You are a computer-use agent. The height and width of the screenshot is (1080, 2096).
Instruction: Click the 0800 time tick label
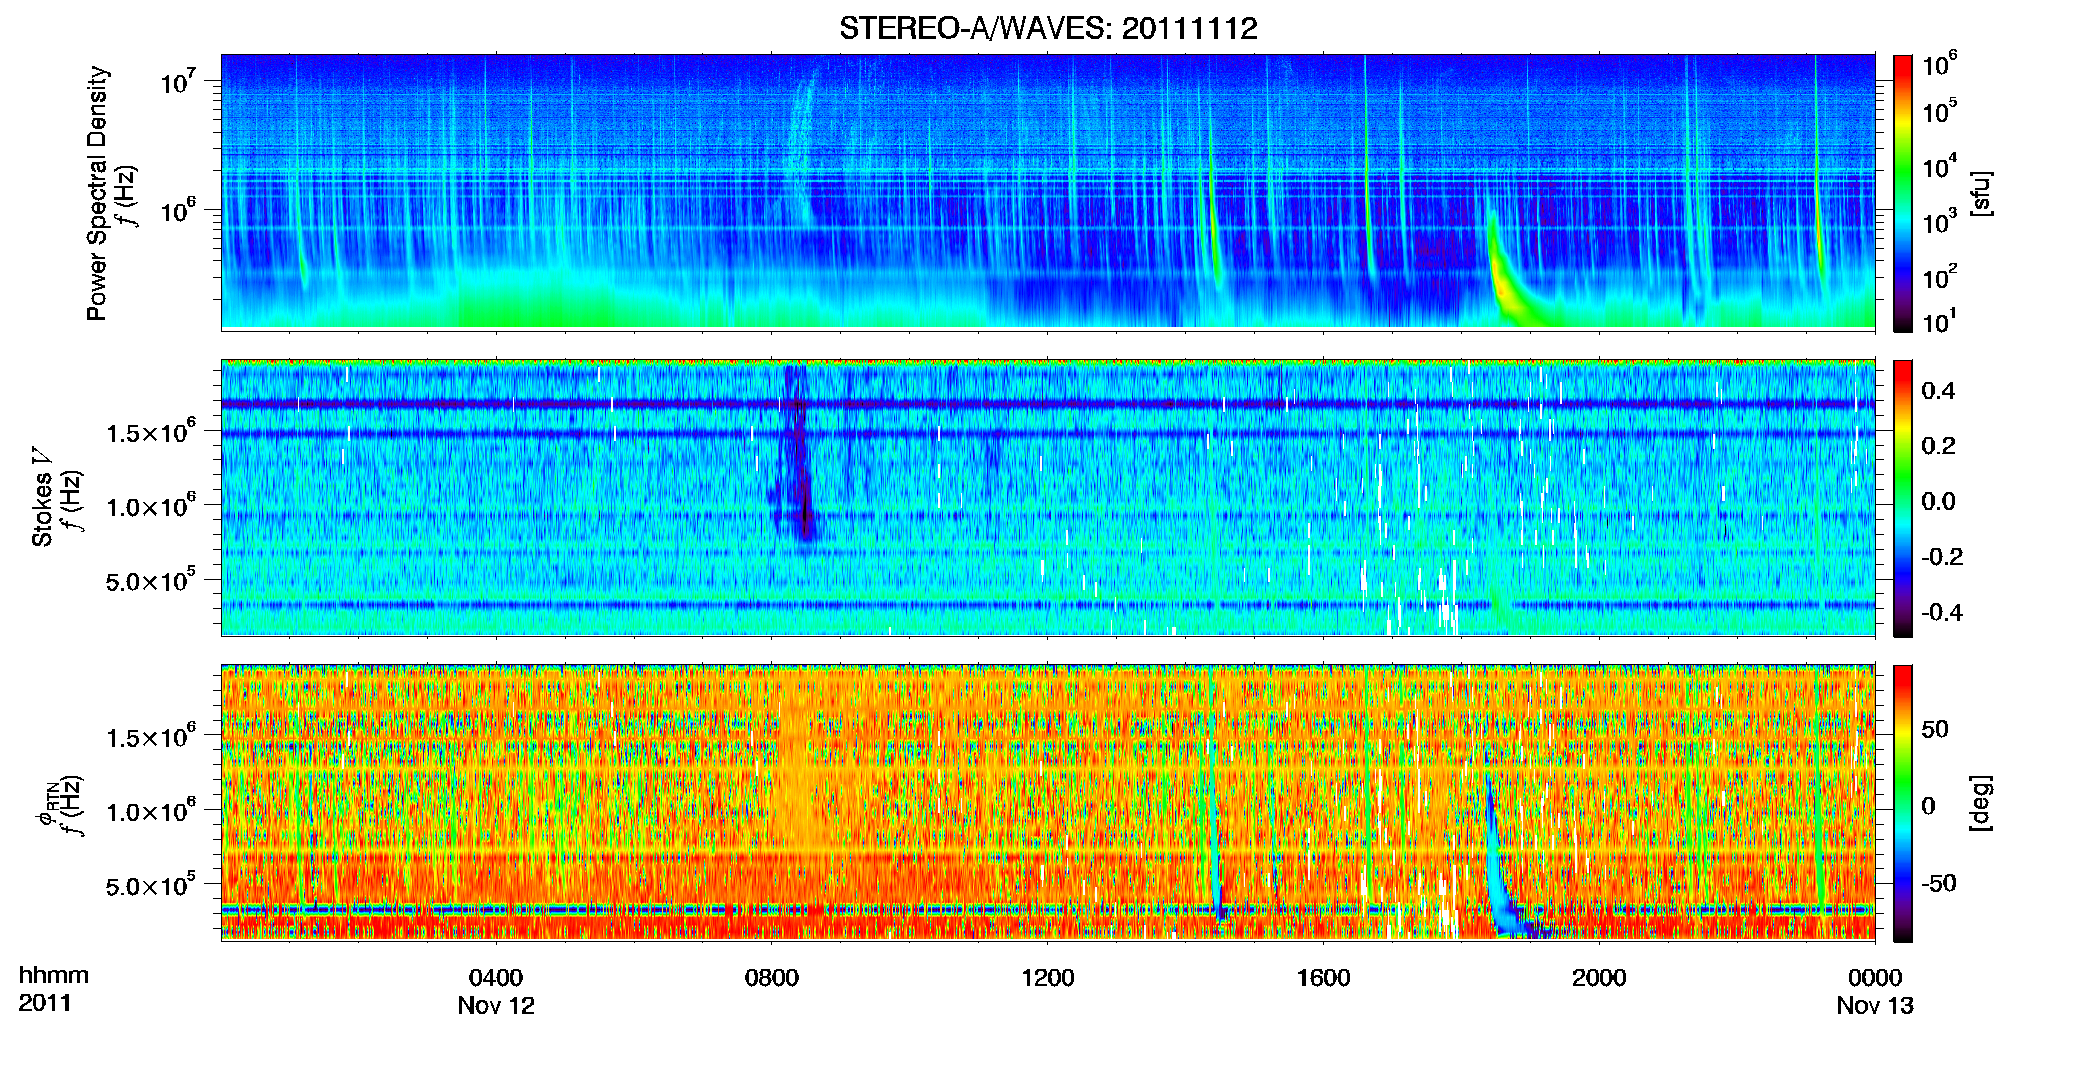coord(772,977)
